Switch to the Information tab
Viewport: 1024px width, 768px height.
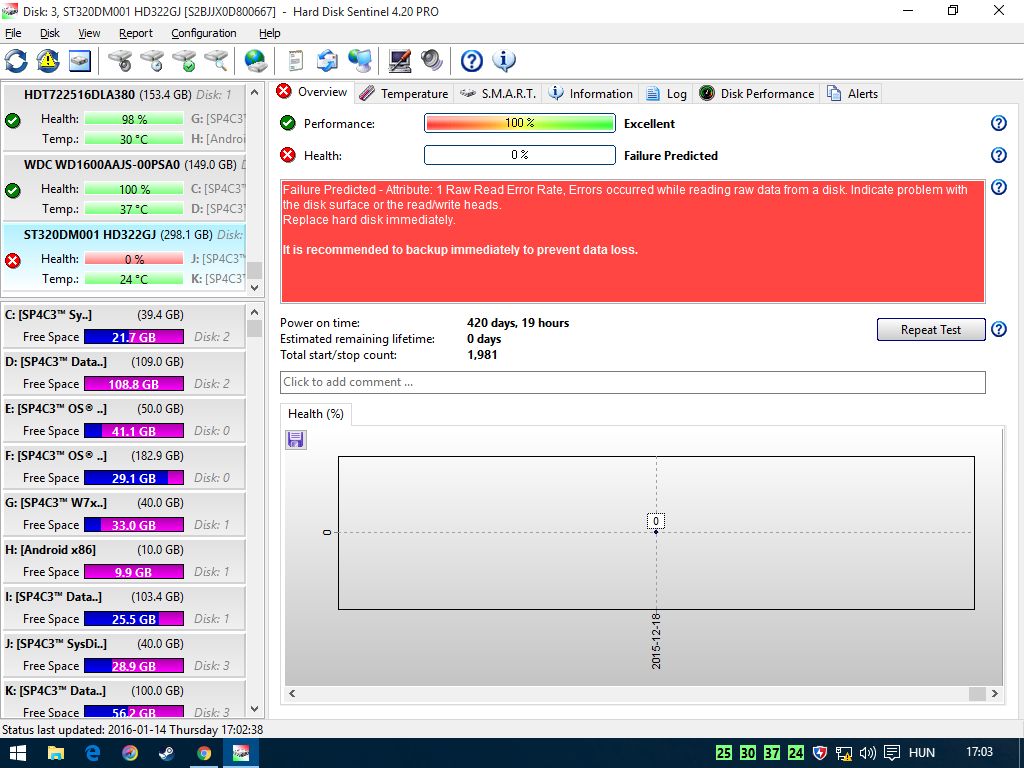pyautogui.click(x=591, y=93)
